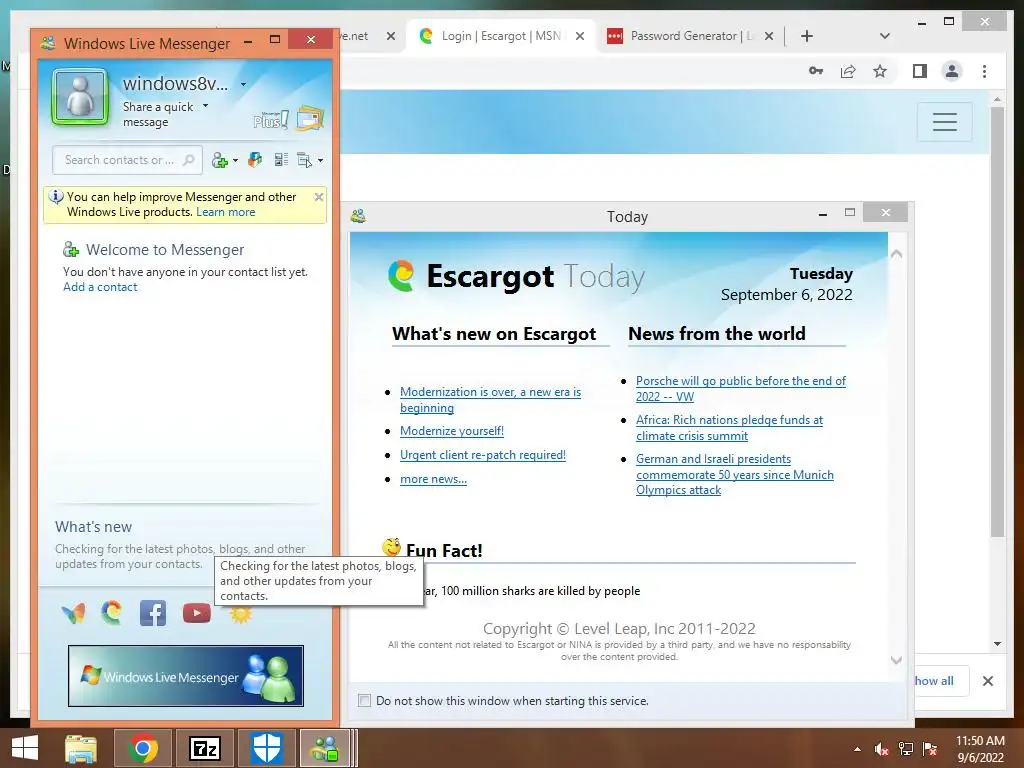Open a new Chrome tab

pyautogui.click(x=807, y=36)
